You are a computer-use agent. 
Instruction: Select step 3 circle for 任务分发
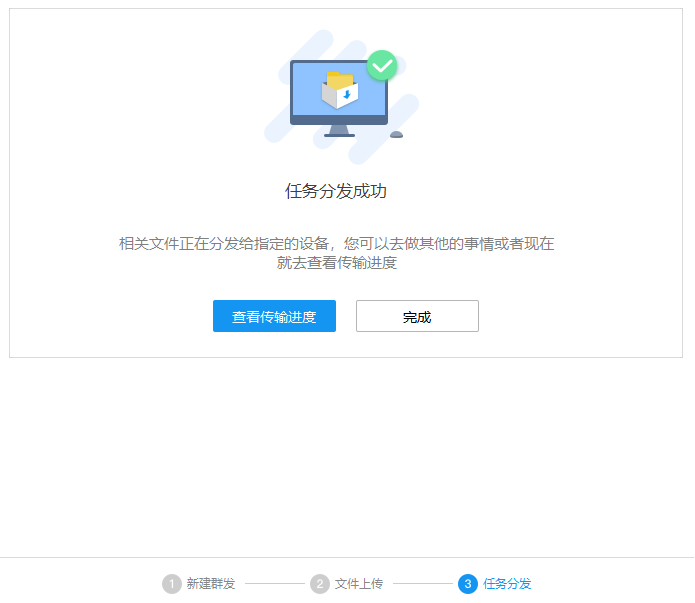(x=468, y=584)
